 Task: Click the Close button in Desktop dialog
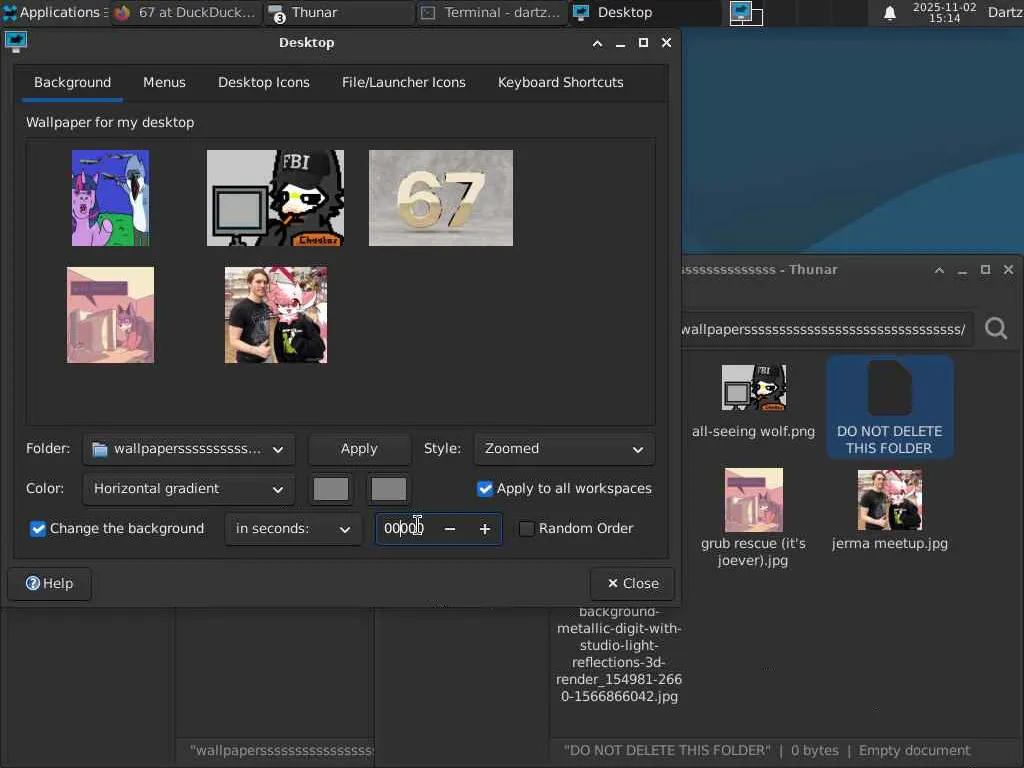pyautogui.click(x=632, y=583)
